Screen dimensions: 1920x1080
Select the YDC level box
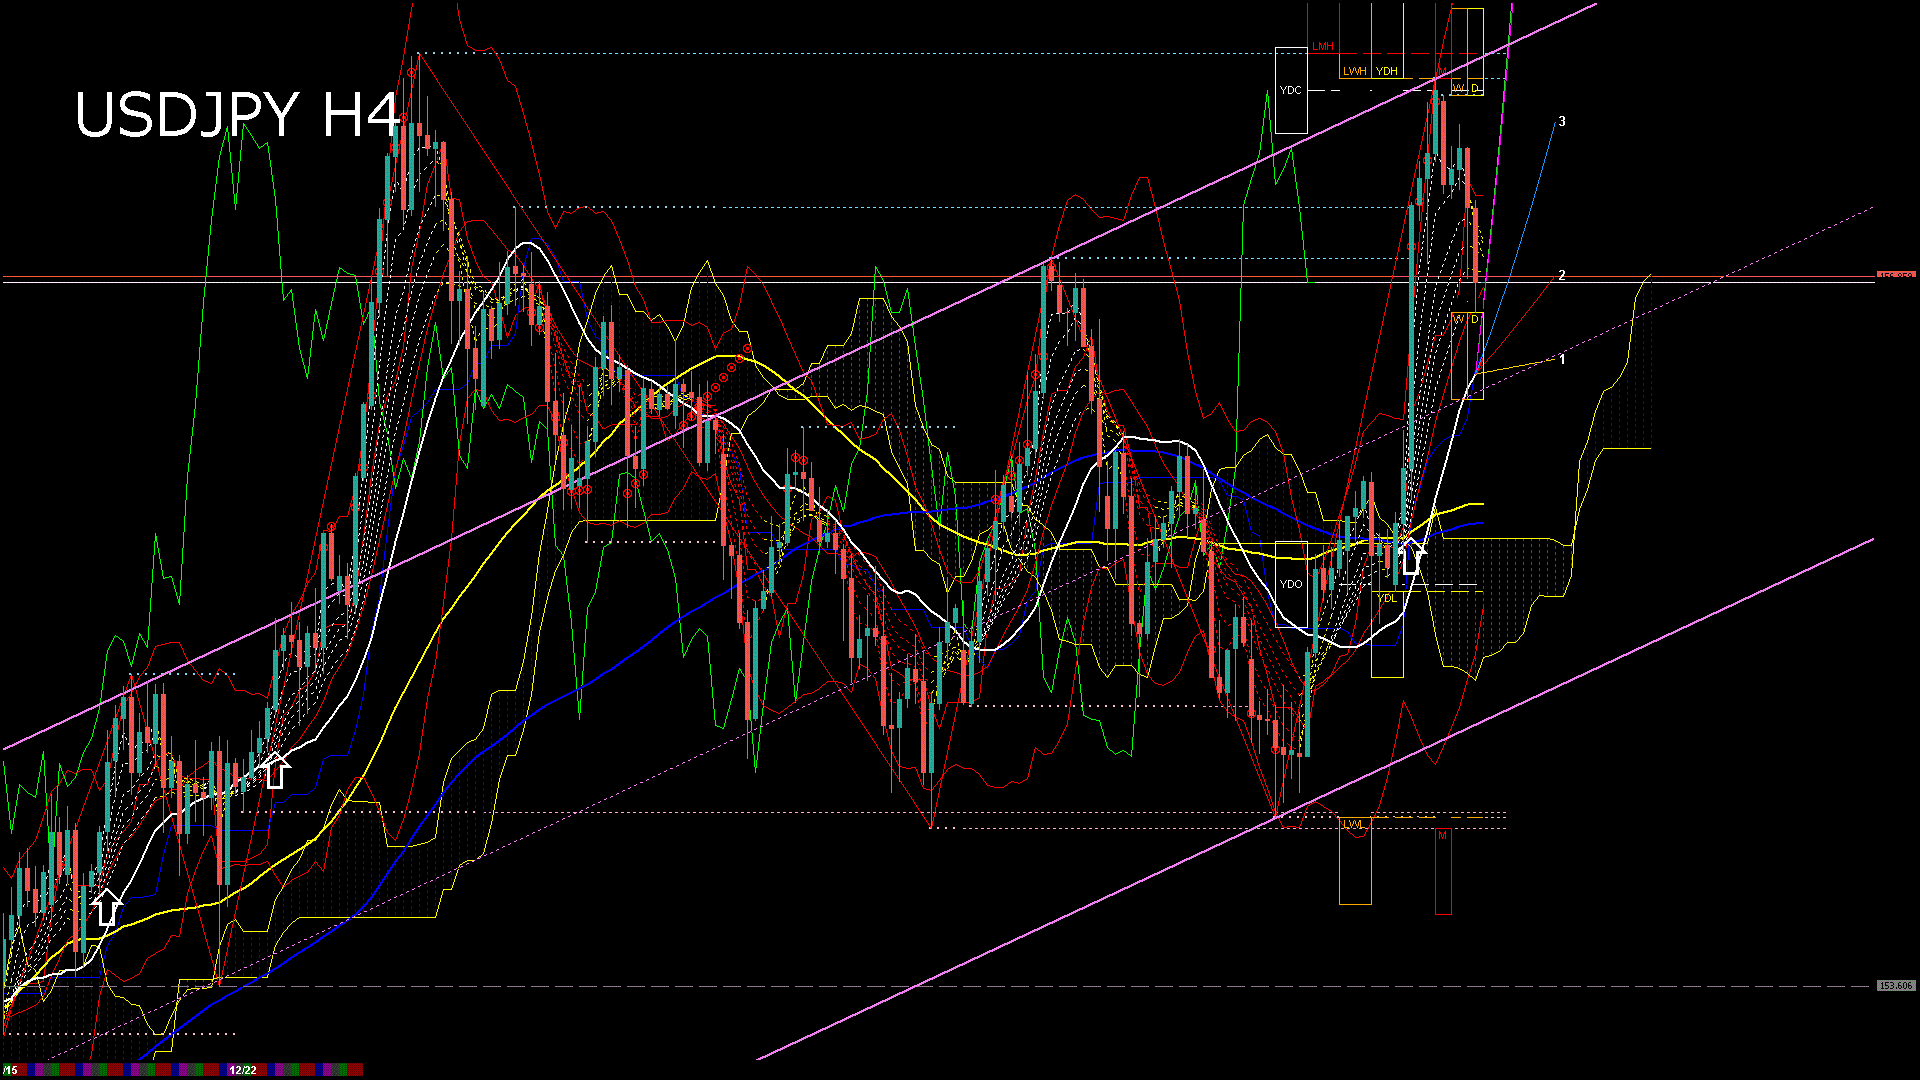pyautogui.click(x=1291, y=90)
